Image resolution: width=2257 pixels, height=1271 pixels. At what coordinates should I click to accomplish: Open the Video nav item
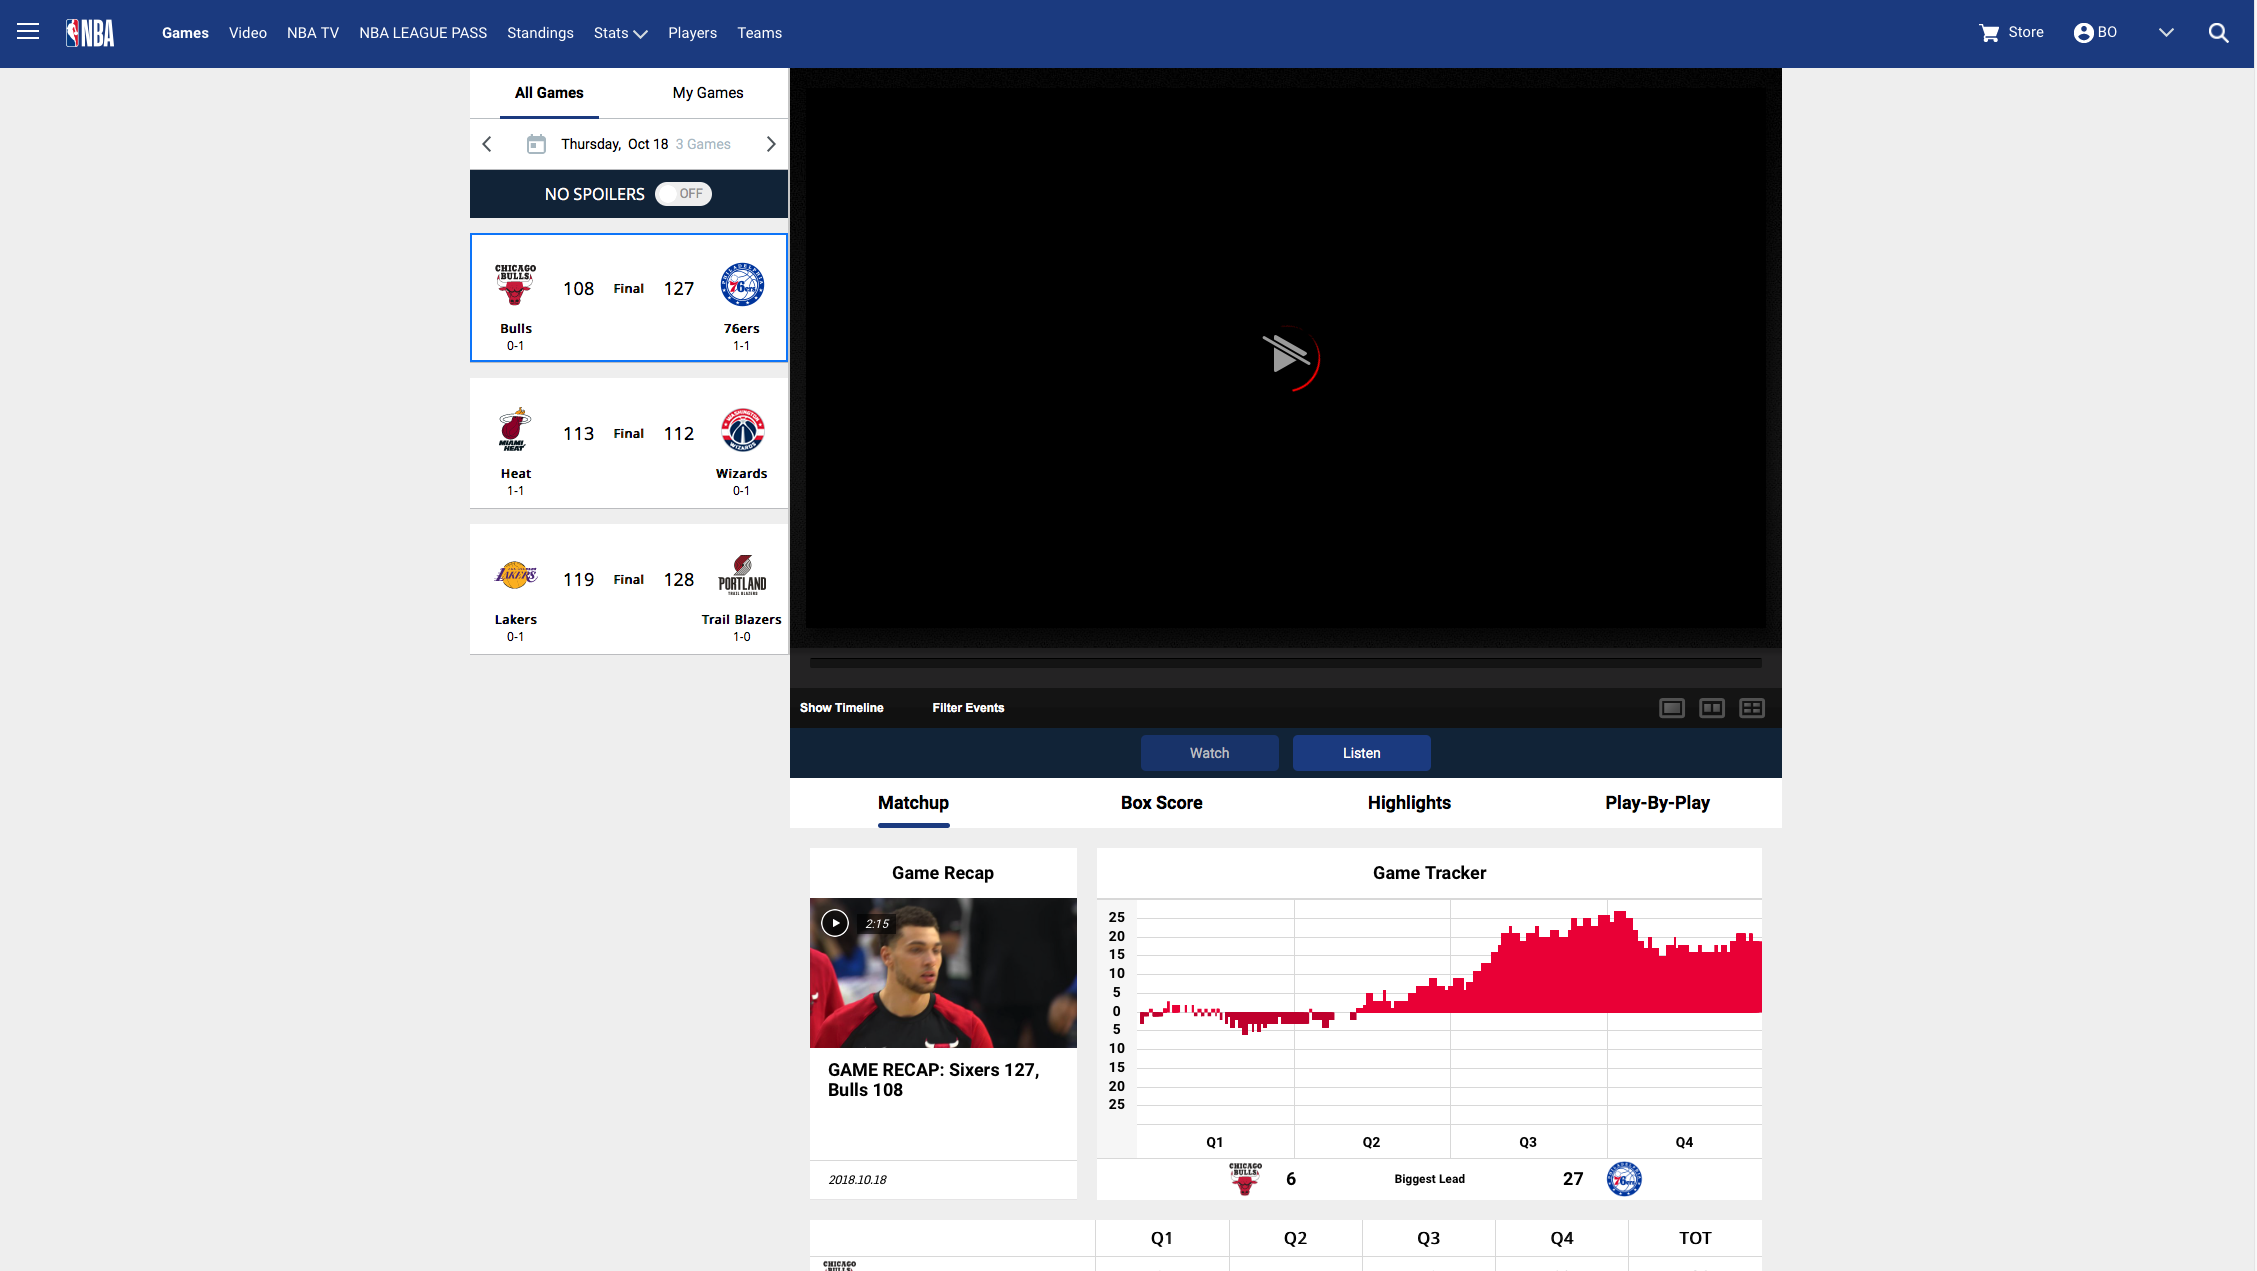pos(248,33)
